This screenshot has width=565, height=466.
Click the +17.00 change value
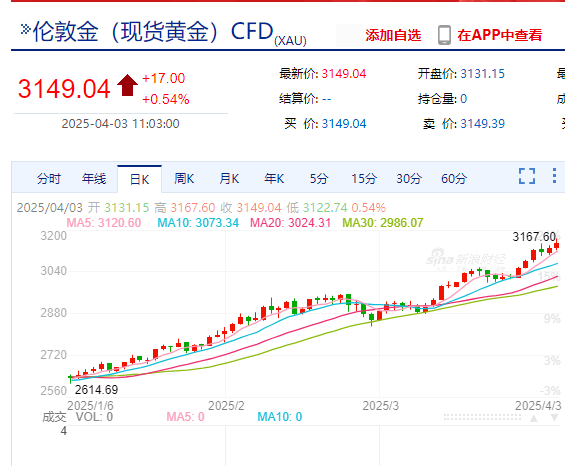[x=164, y=78]
